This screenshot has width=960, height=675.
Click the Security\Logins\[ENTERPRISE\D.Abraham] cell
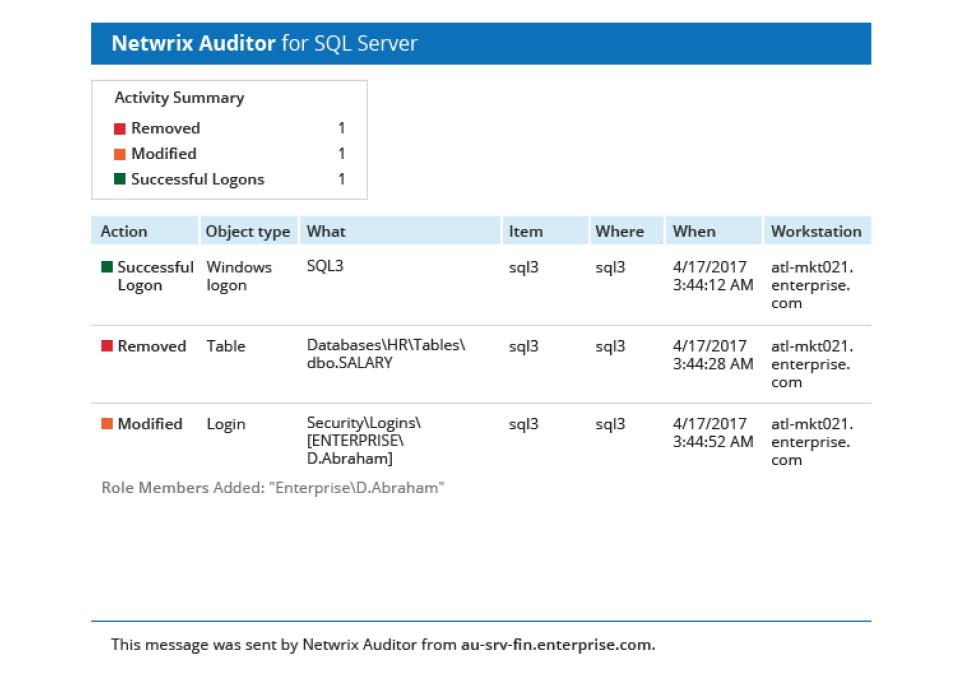tap(364, 441)
